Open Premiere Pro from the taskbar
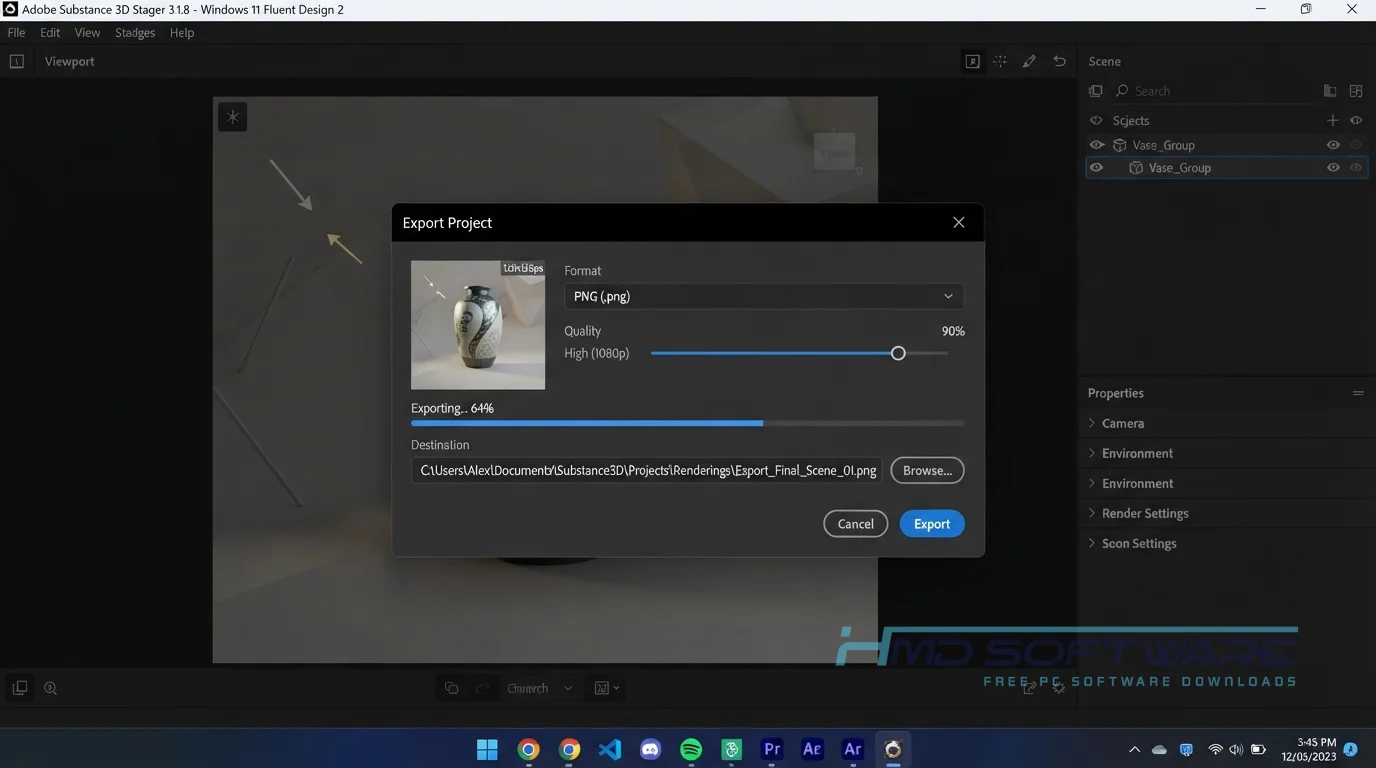Screen dimensions: 1376x768 click(772, 749)
